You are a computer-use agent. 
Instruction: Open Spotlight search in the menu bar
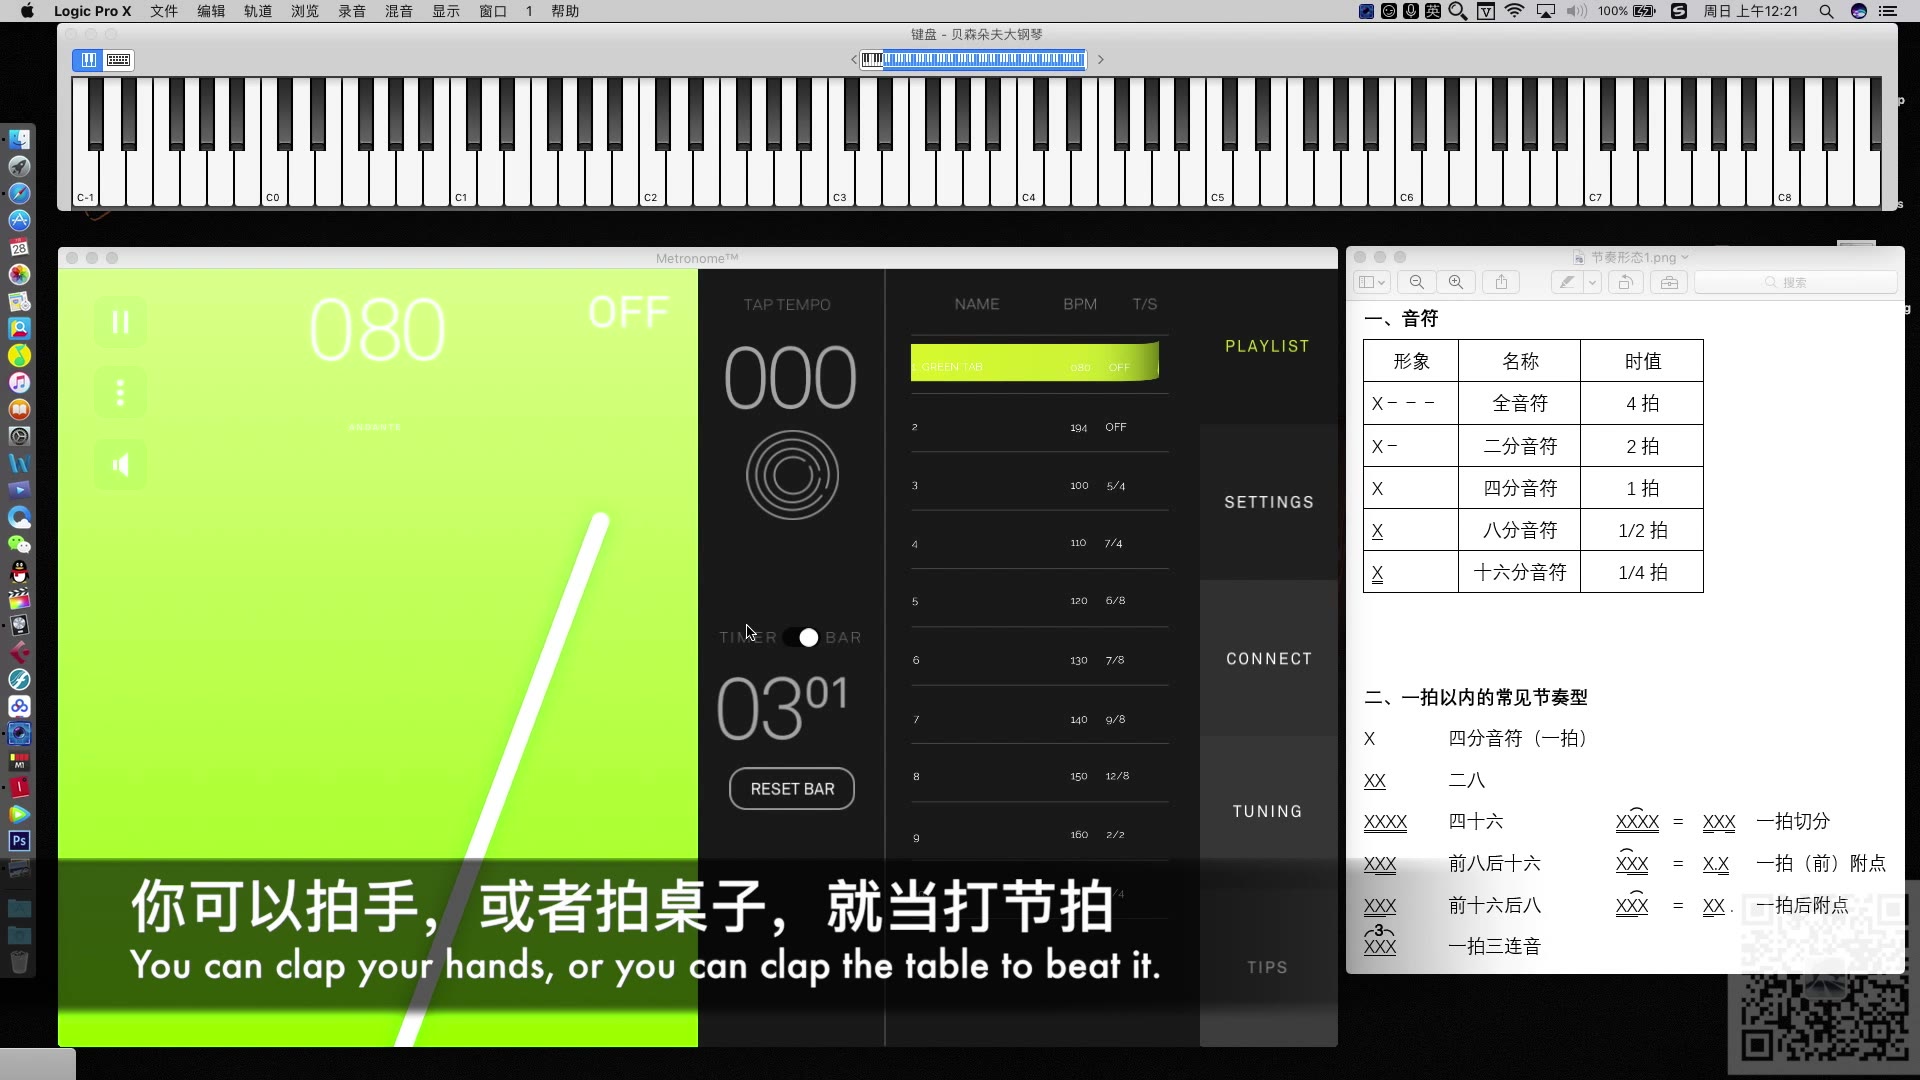tap(1826, 11)
